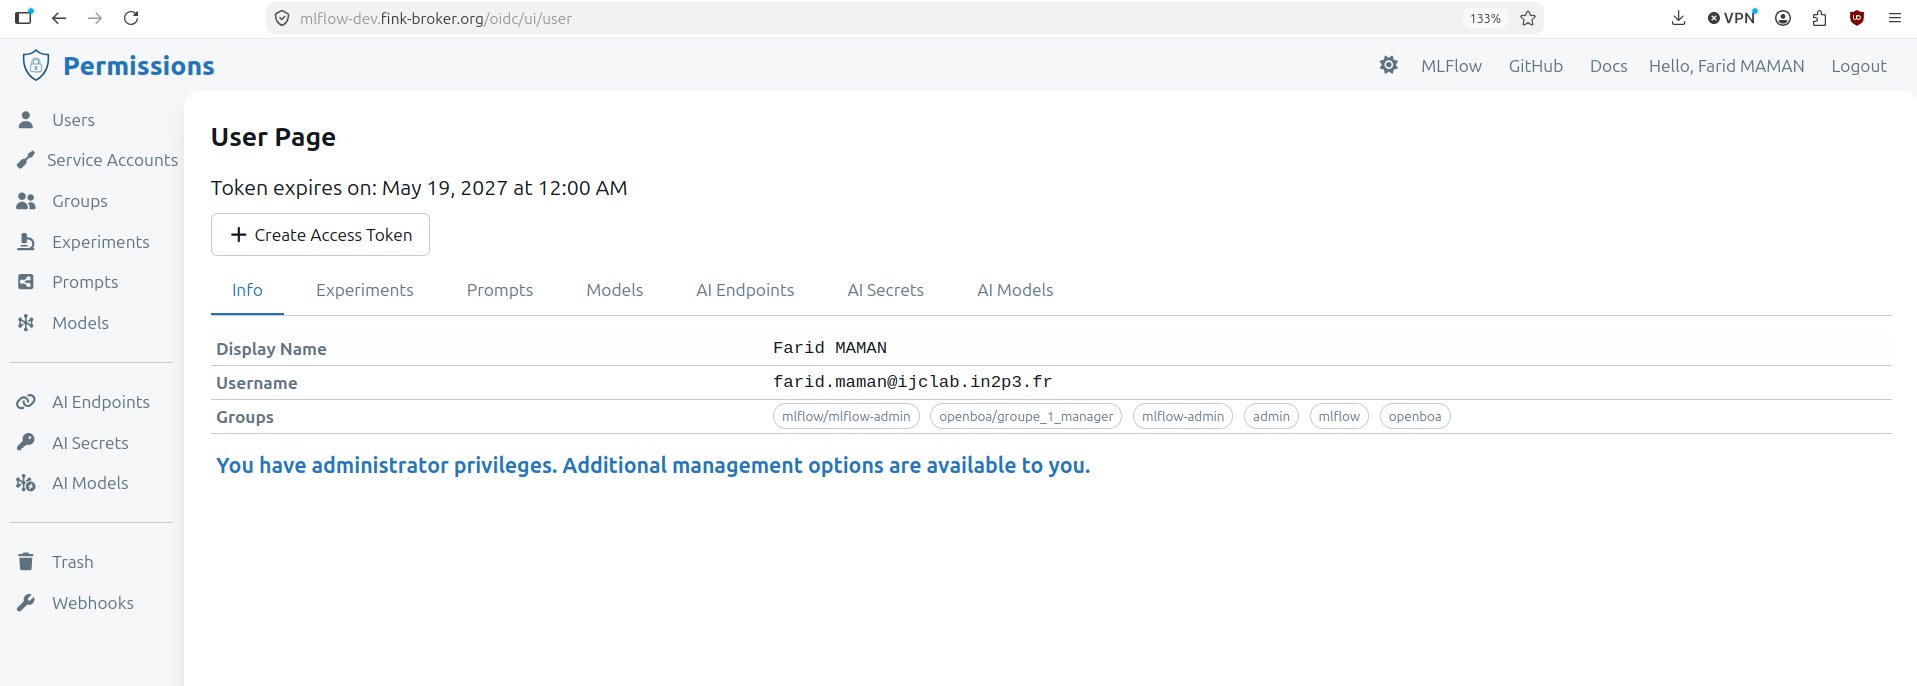Switch to the Prompts tab

click(500, 290)
